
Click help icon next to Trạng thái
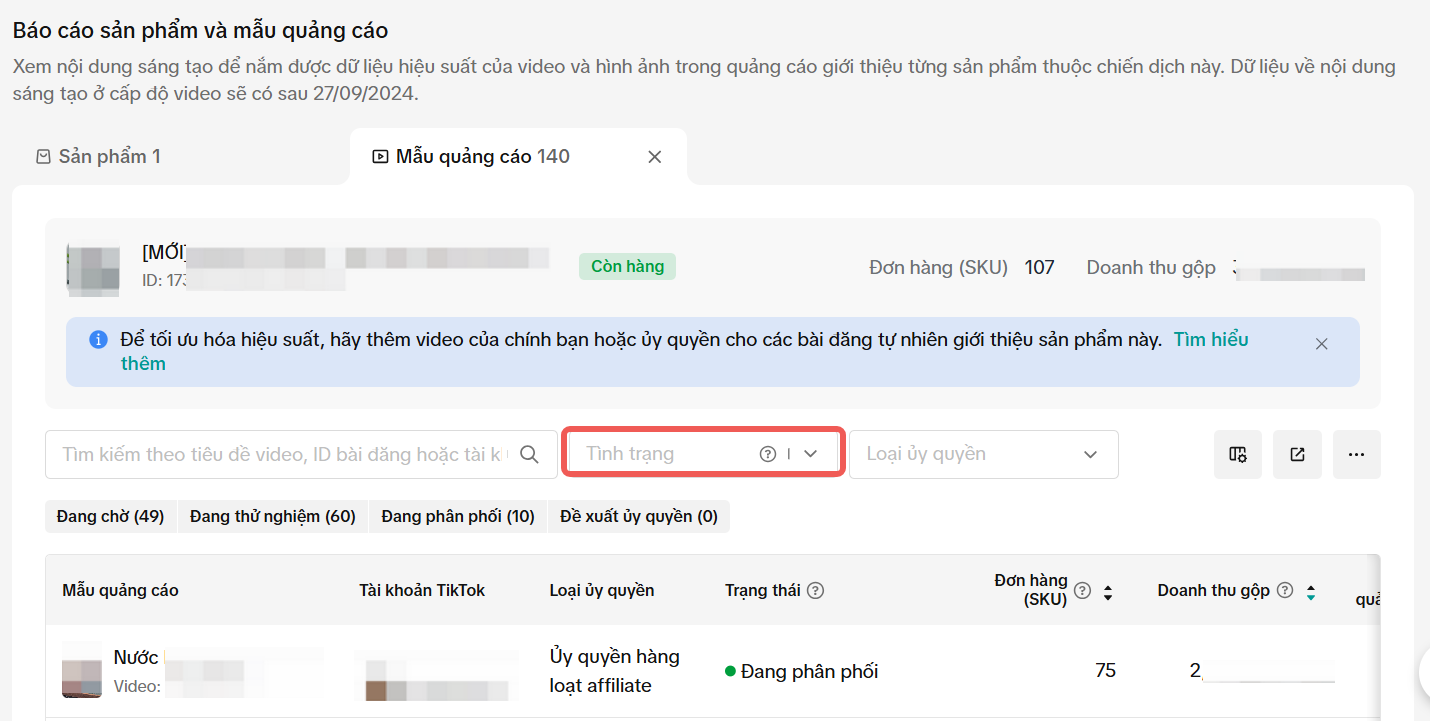click(x=816, y=591)
